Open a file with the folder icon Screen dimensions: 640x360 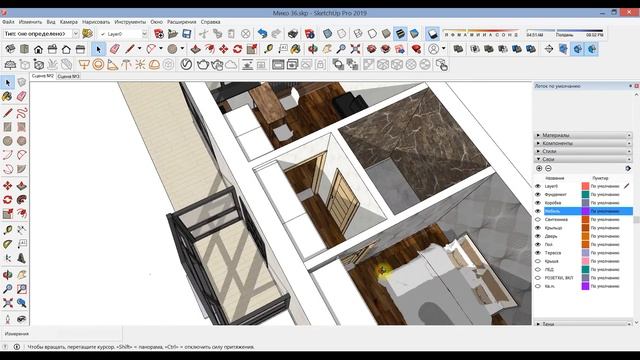pyautogui.click(x=173, y=33)
